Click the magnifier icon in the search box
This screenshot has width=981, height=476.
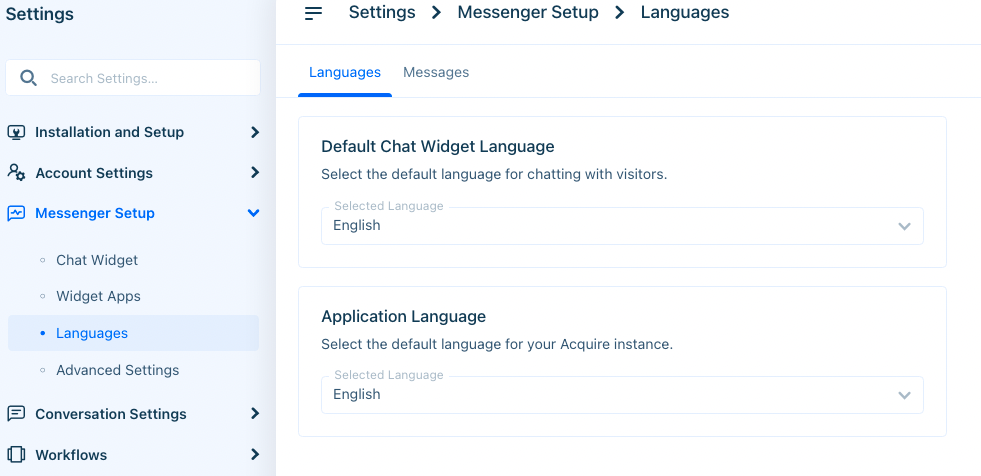pyautogui.click(x=28, y=78)
